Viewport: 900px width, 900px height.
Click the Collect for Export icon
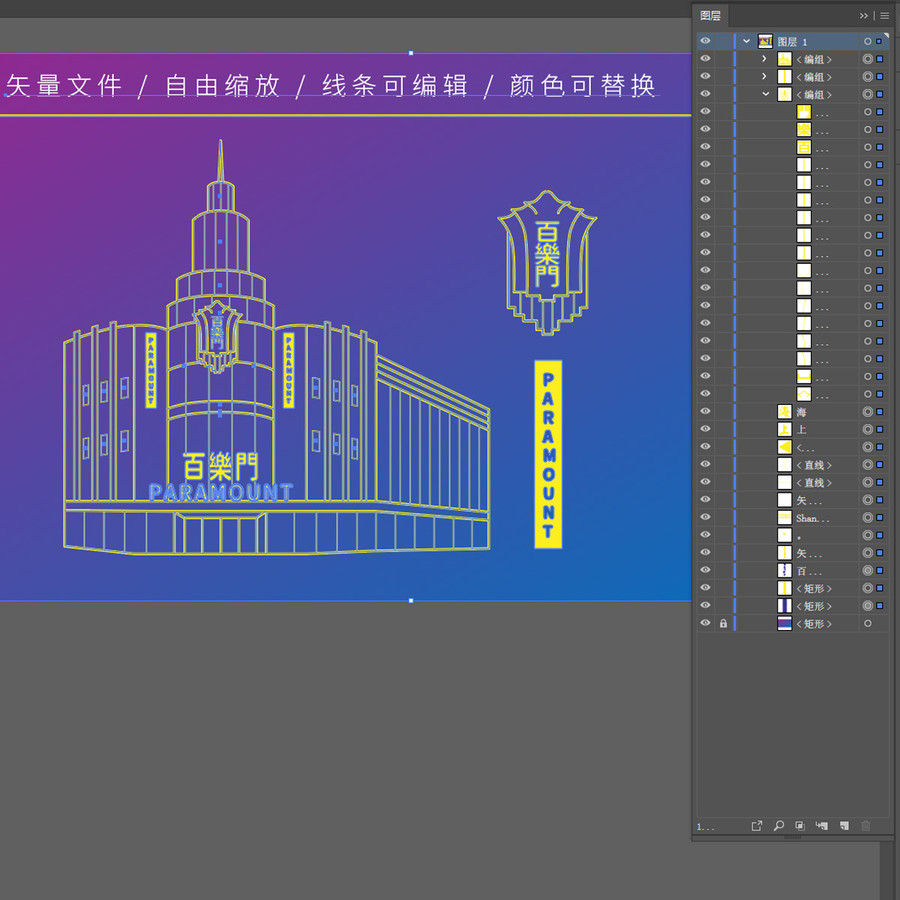click(x=757, y=826)
